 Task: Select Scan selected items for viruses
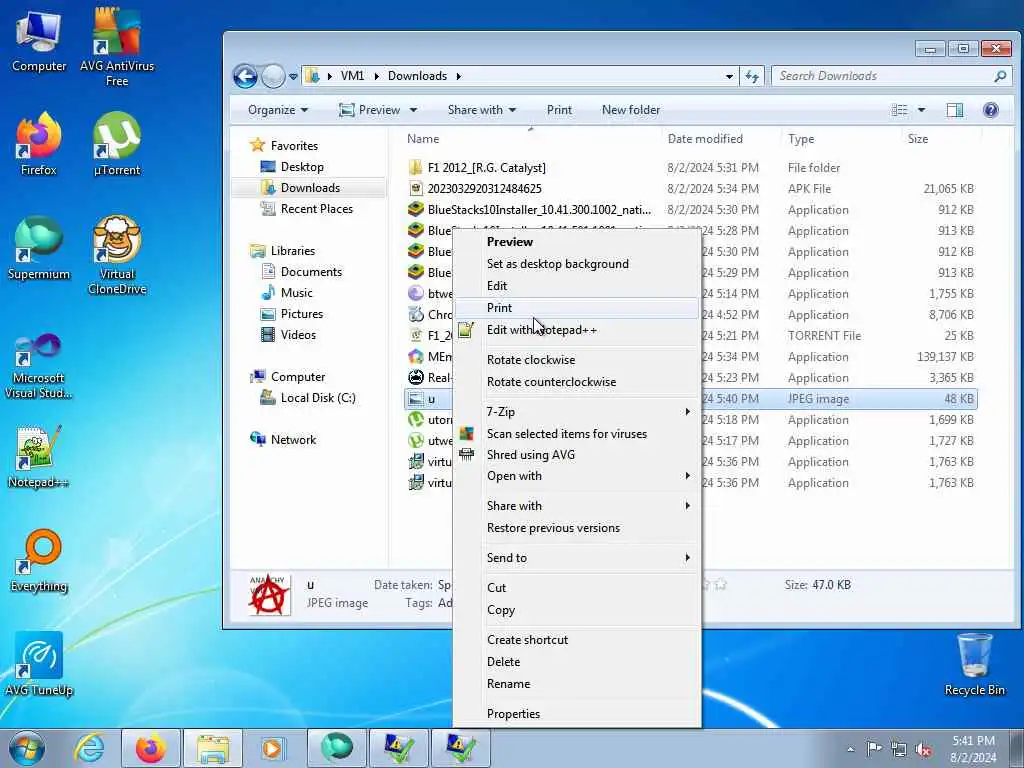[x=577, y=434]
